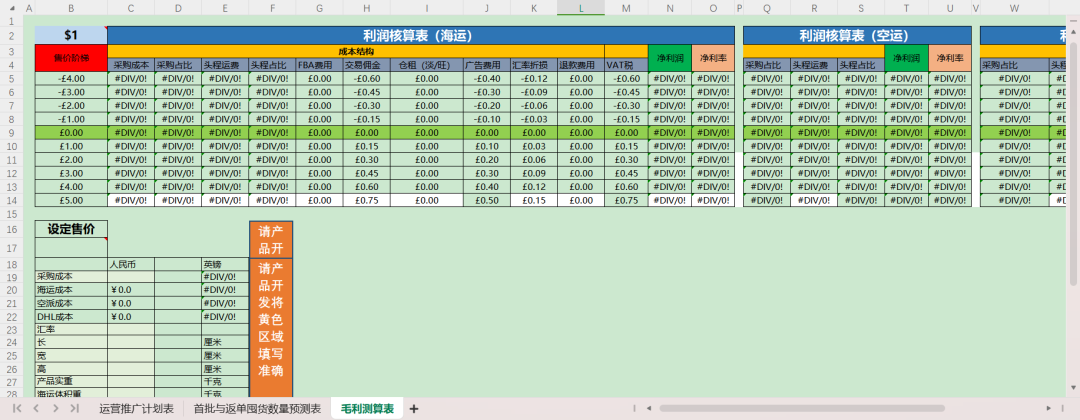Image resolution: width=1080 pixels, height=420 pixels.
Task: Click the tall orange 请产品开发将黄色区域填写准确 note box
Action: click(x=271, y=328)
